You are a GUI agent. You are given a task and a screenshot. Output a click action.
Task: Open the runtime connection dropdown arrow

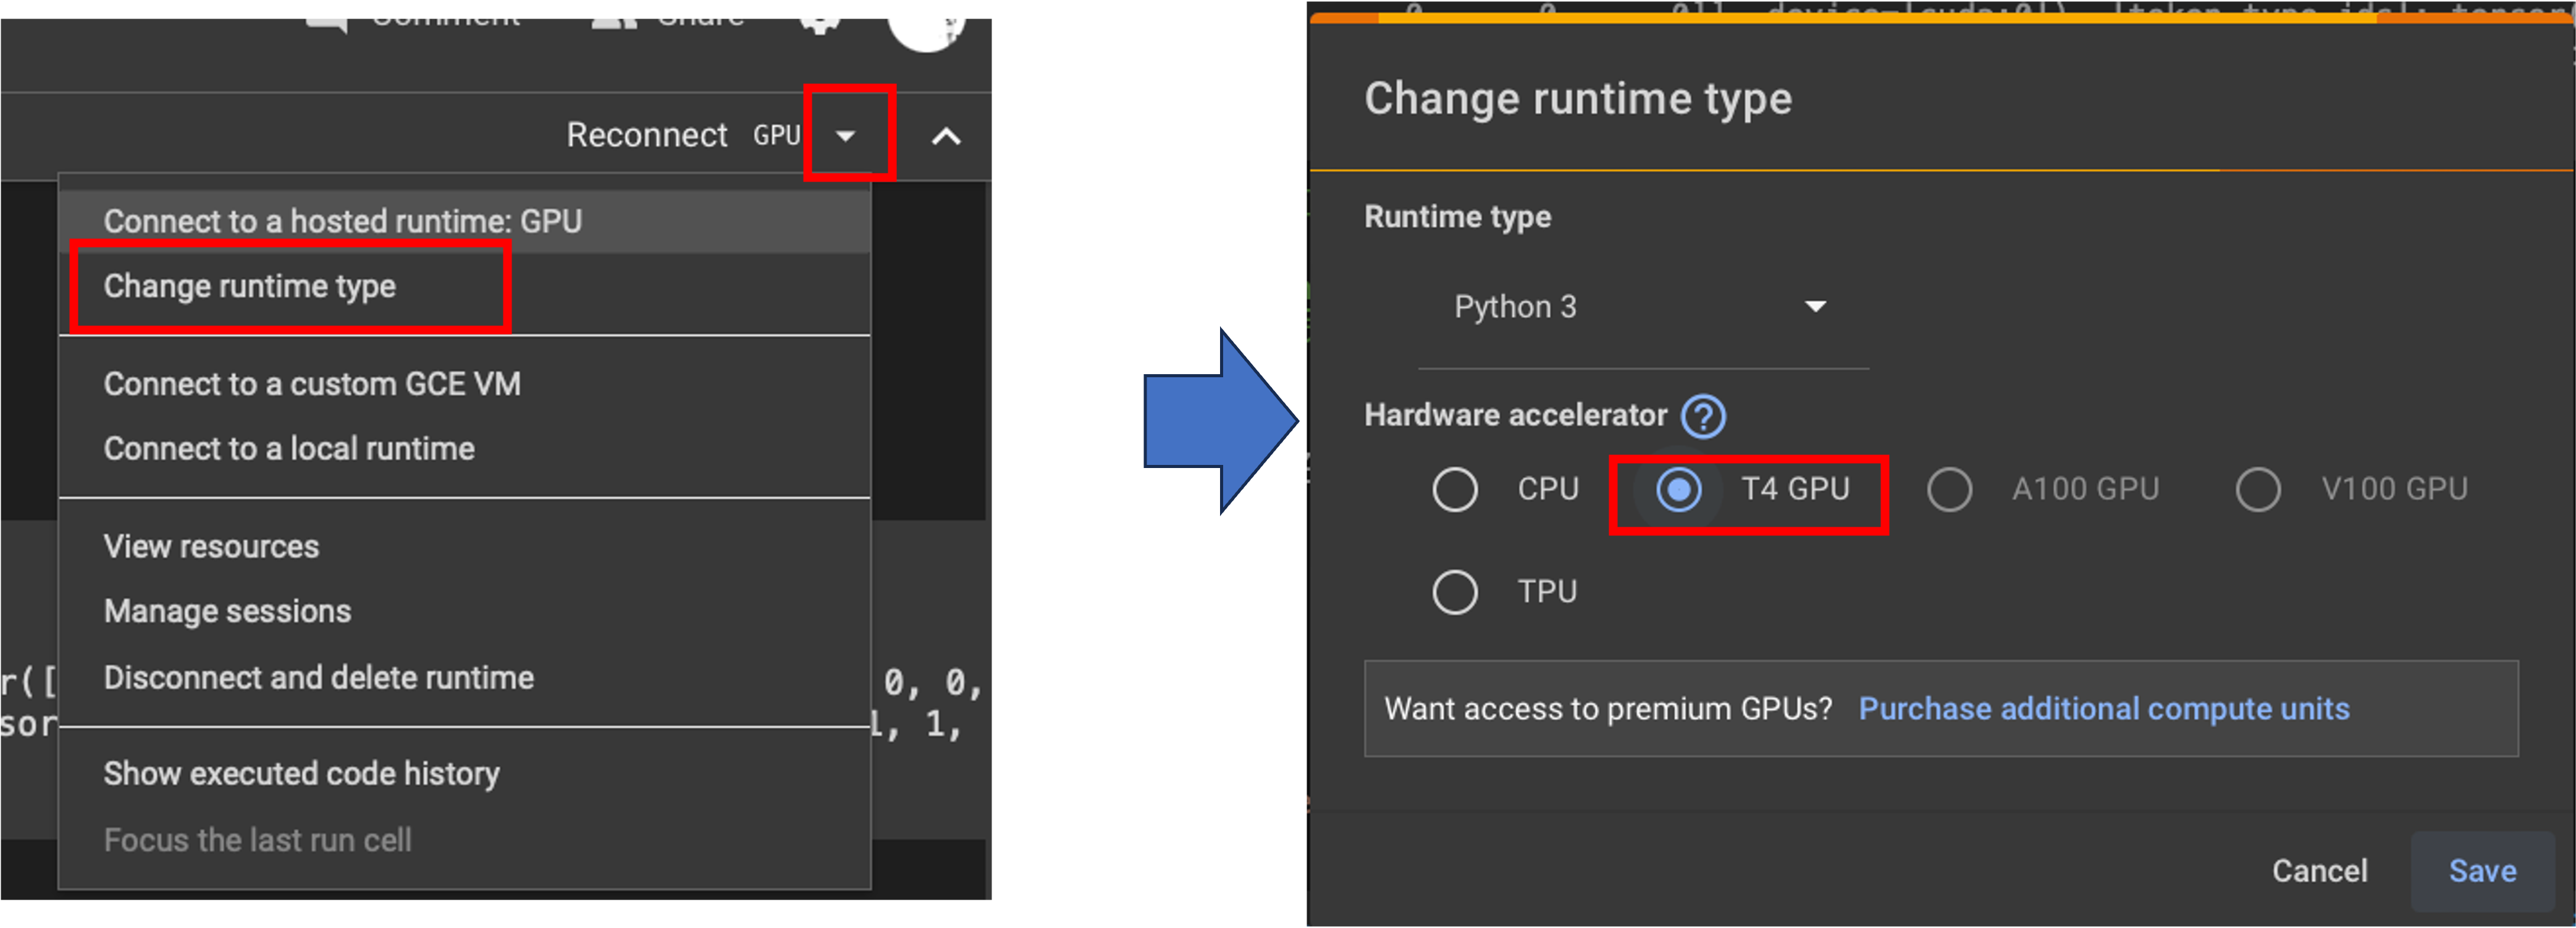pyautogui.click(x=845, y=135)
